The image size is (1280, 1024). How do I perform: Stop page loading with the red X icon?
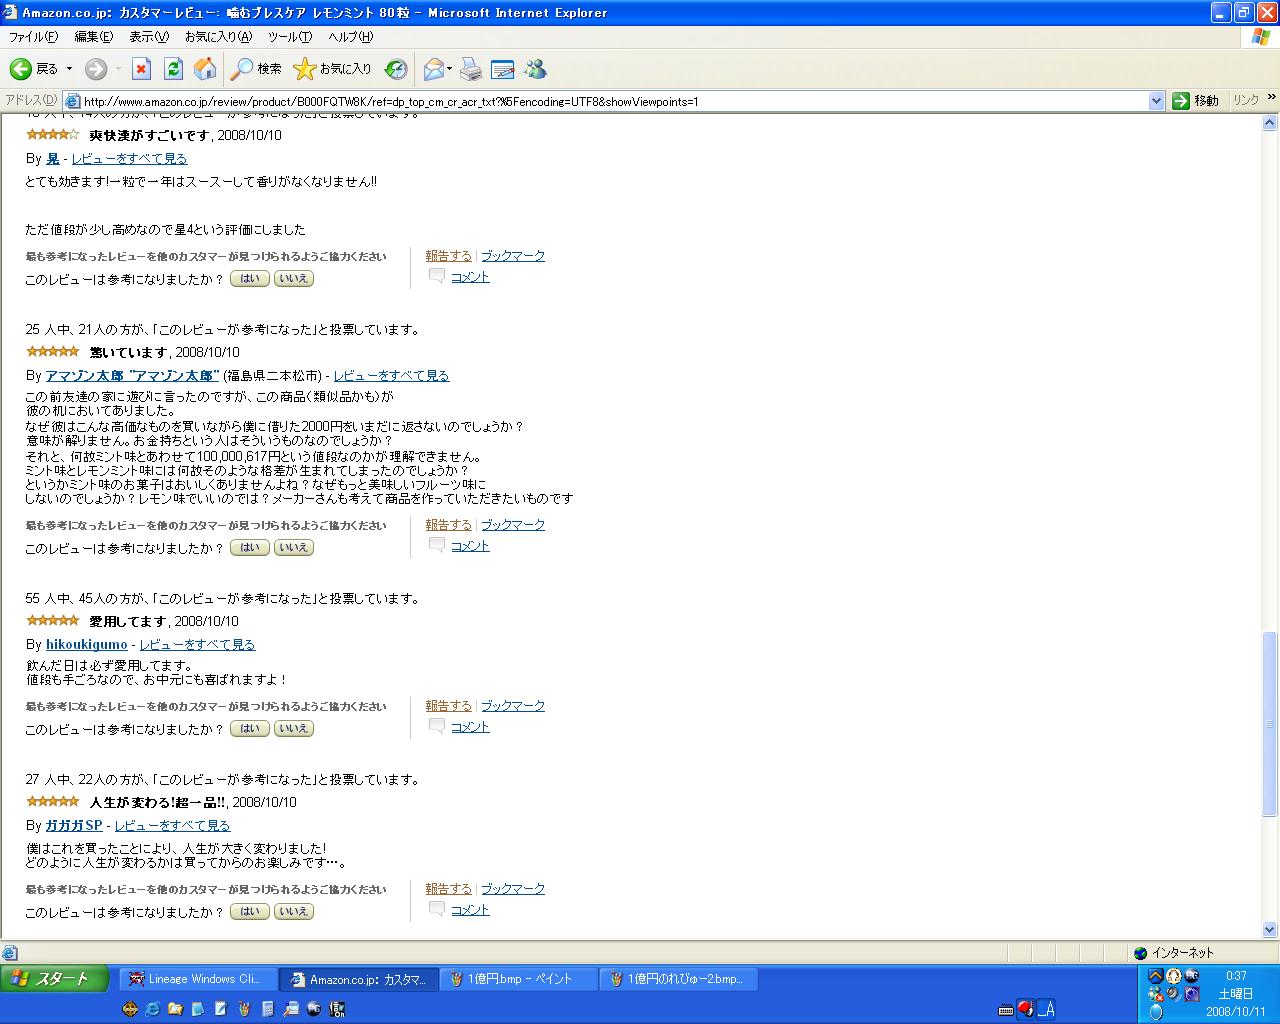click(x=141, y=69)
